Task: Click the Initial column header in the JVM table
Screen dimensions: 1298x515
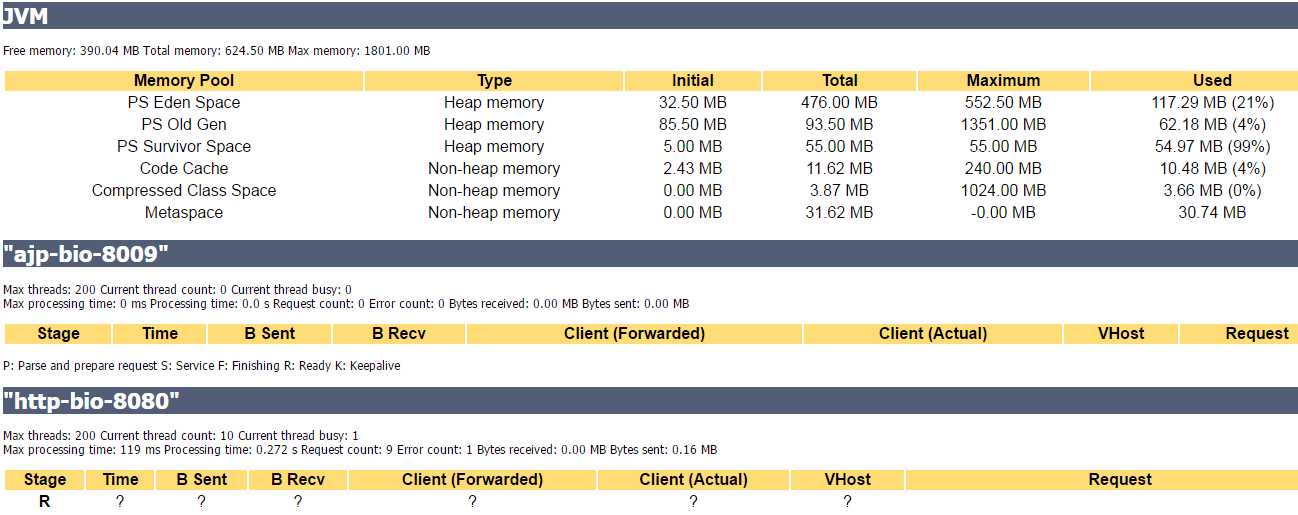Action: [x=693, y=80]
